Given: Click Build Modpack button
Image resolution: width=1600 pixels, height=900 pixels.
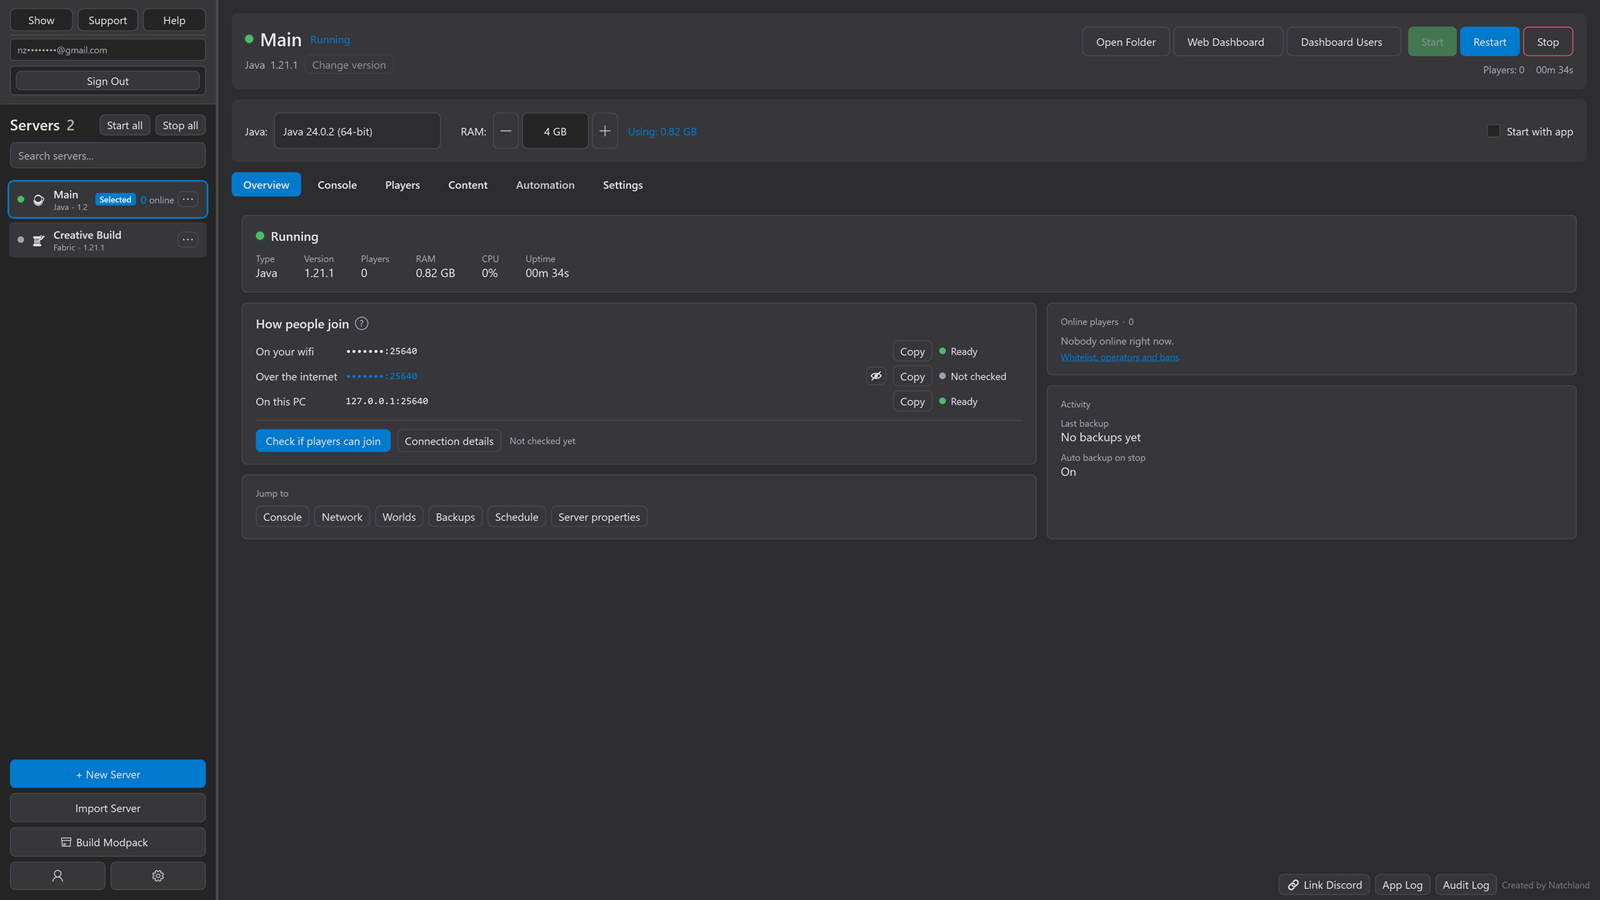Looking at the screenshot, I should 108,842.
